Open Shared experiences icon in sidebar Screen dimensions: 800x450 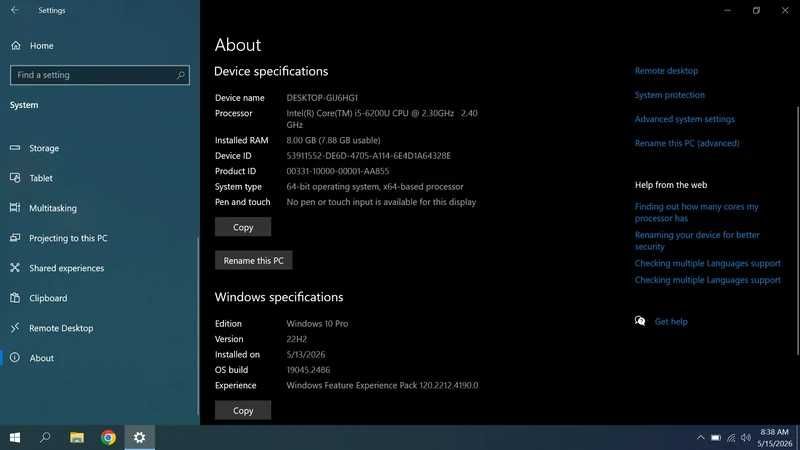coord(15,268)
